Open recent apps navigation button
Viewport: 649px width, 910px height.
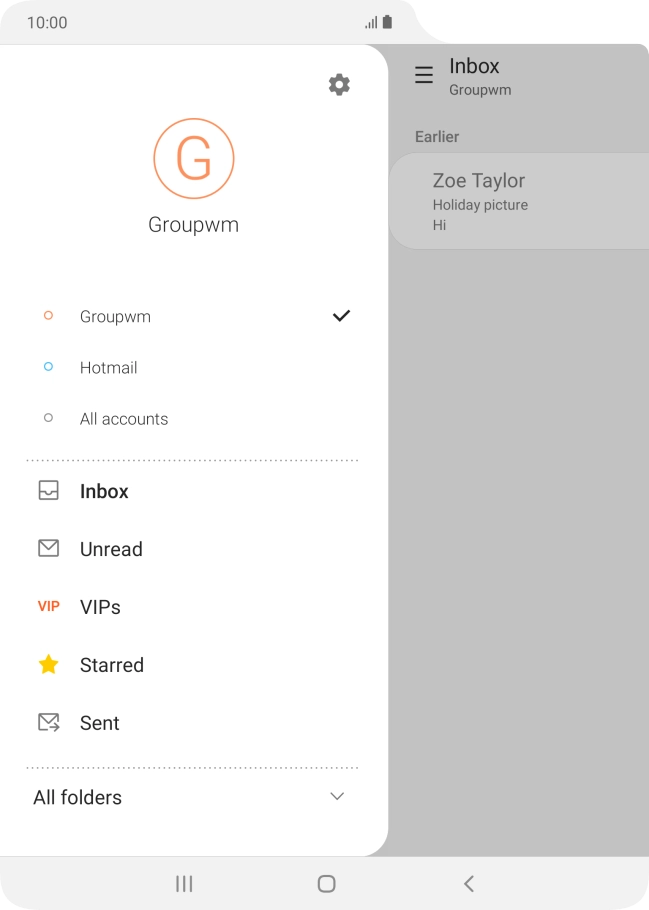[x=184, y=883]
